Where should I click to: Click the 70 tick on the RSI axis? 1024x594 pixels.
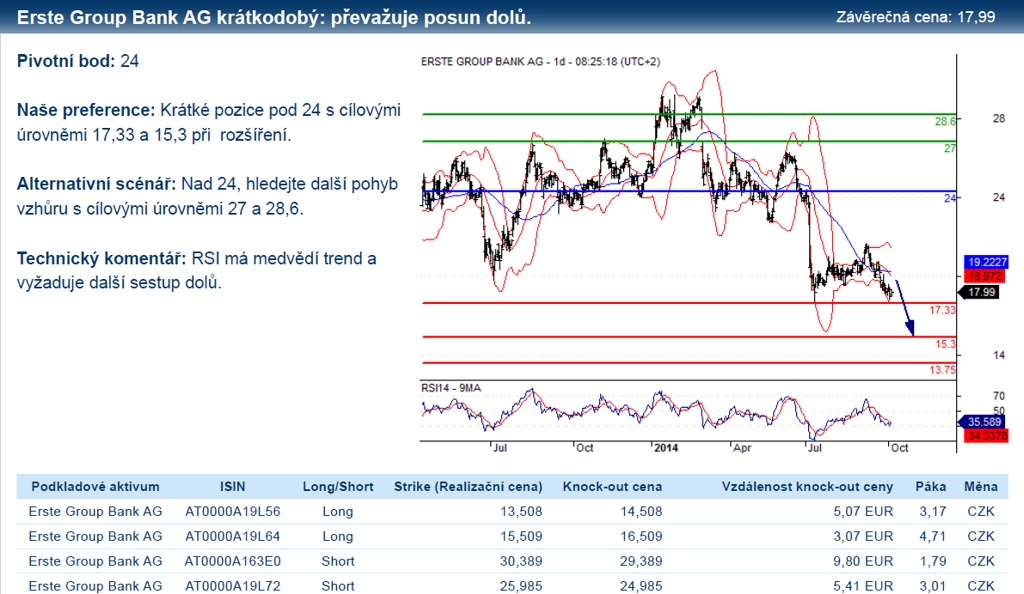click(999, 396)
